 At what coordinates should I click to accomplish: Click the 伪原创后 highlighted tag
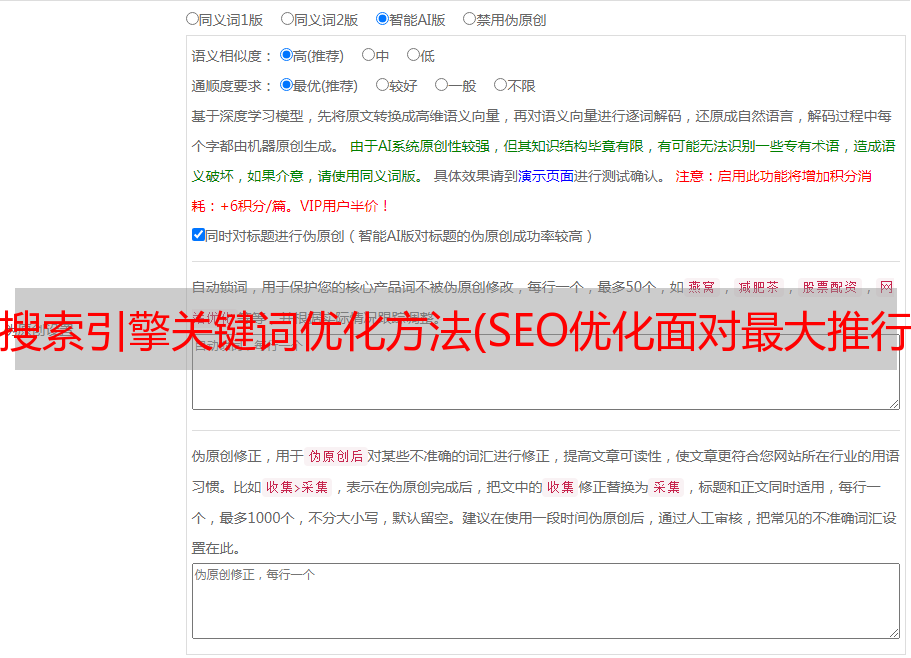click(335, 456)
